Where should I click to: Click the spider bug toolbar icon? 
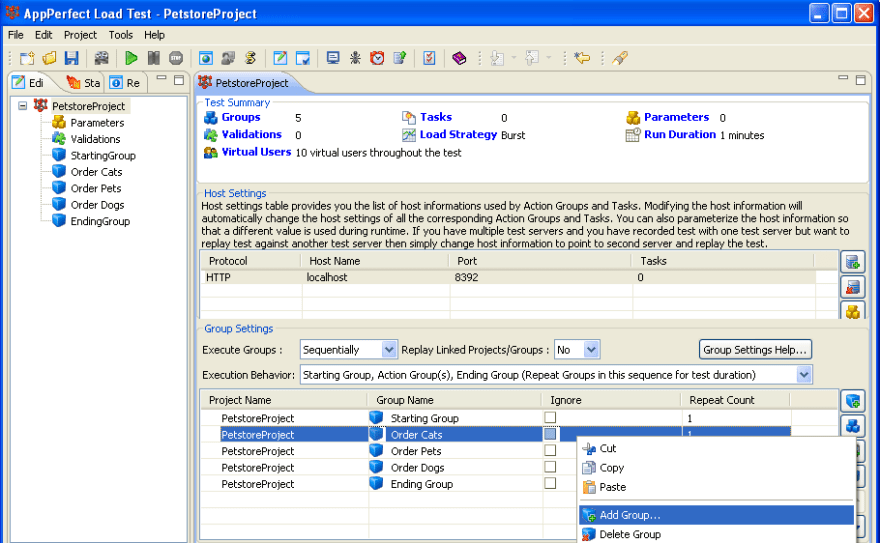click(355, 58)
